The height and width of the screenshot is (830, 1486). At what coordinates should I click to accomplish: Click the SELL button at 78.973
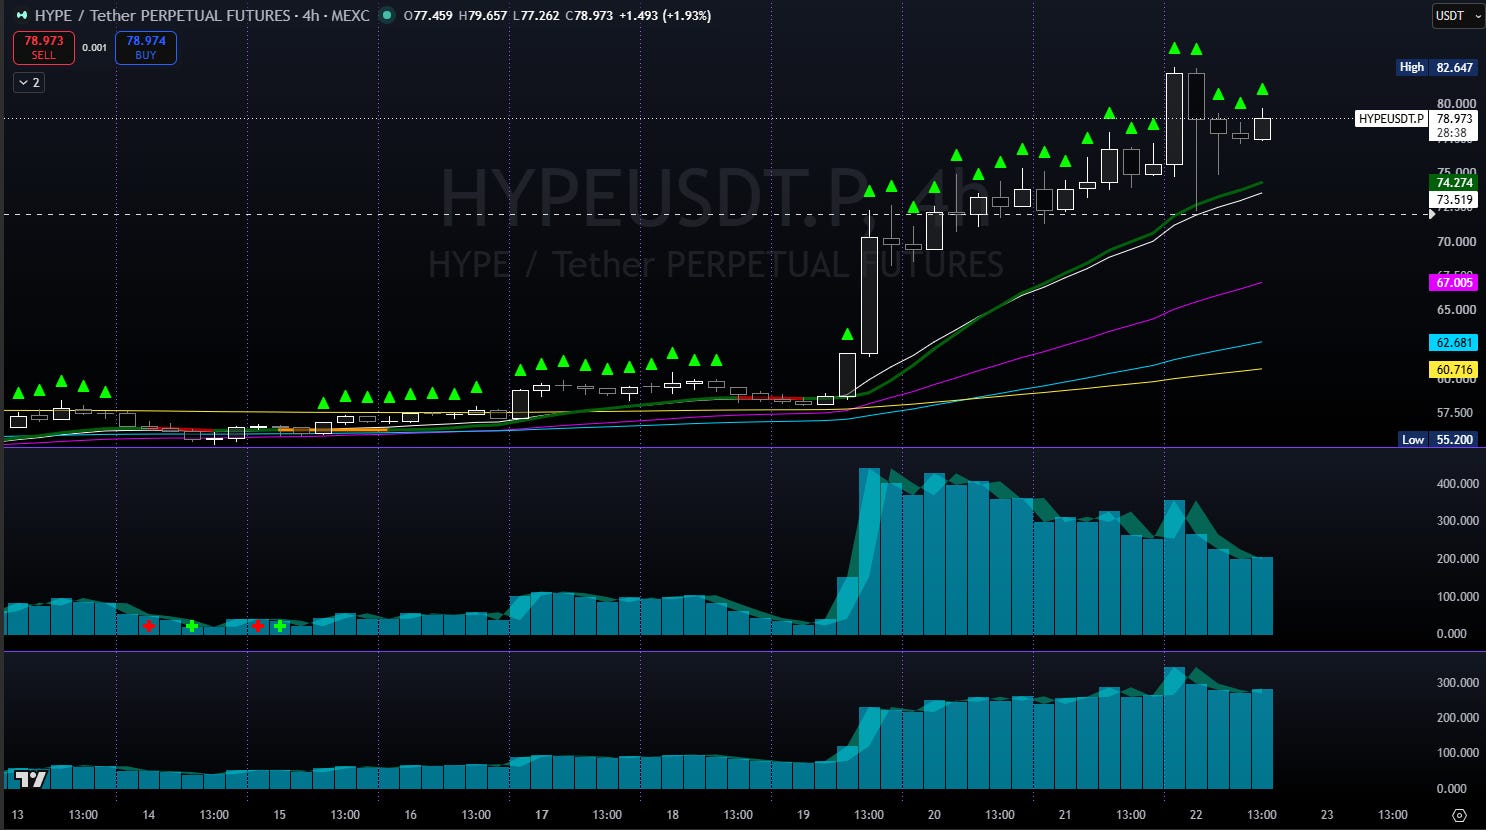click(44, 48)
